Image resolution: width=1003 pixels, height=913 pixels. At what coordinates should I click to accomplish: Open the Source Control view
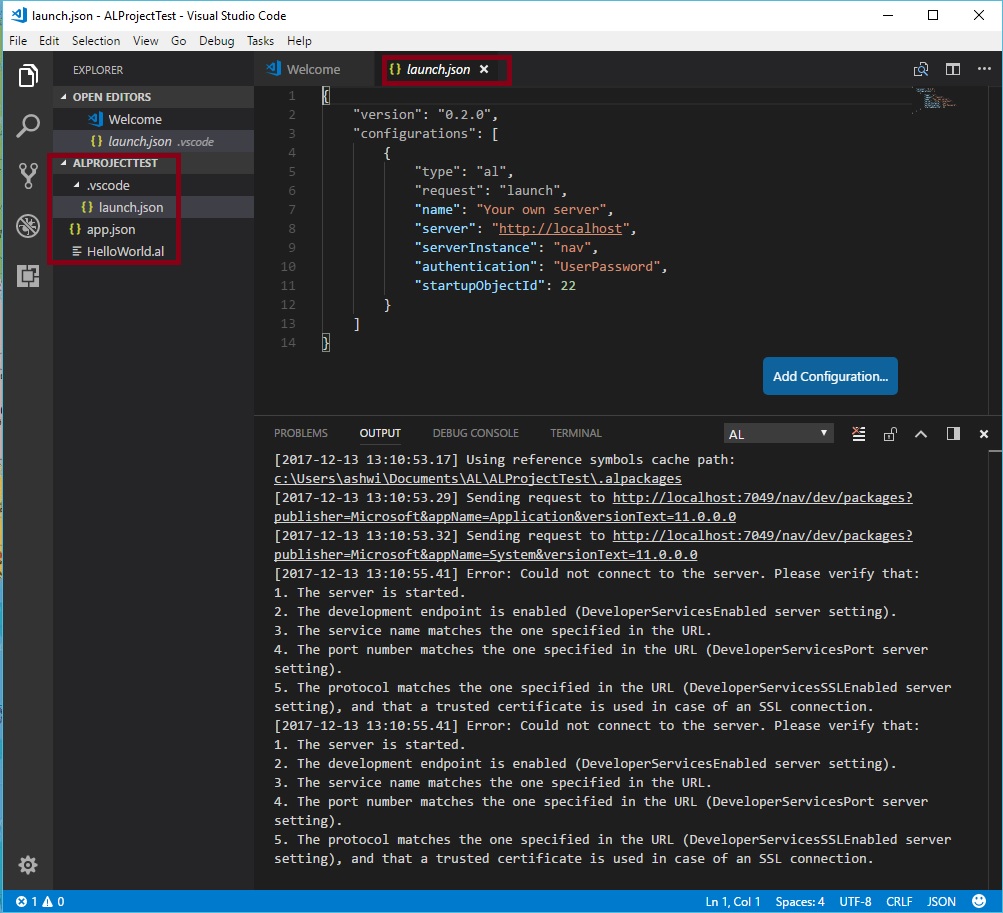(28, 176)
